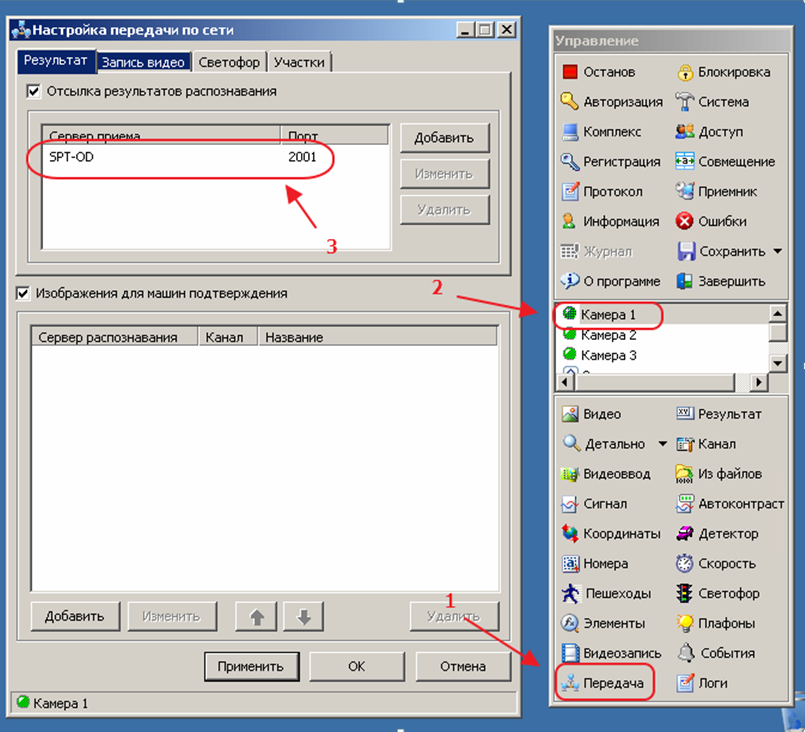This screenshot has height=732, width=805.
Task: Open Авторизация key icon
Action: pos(570,102)
